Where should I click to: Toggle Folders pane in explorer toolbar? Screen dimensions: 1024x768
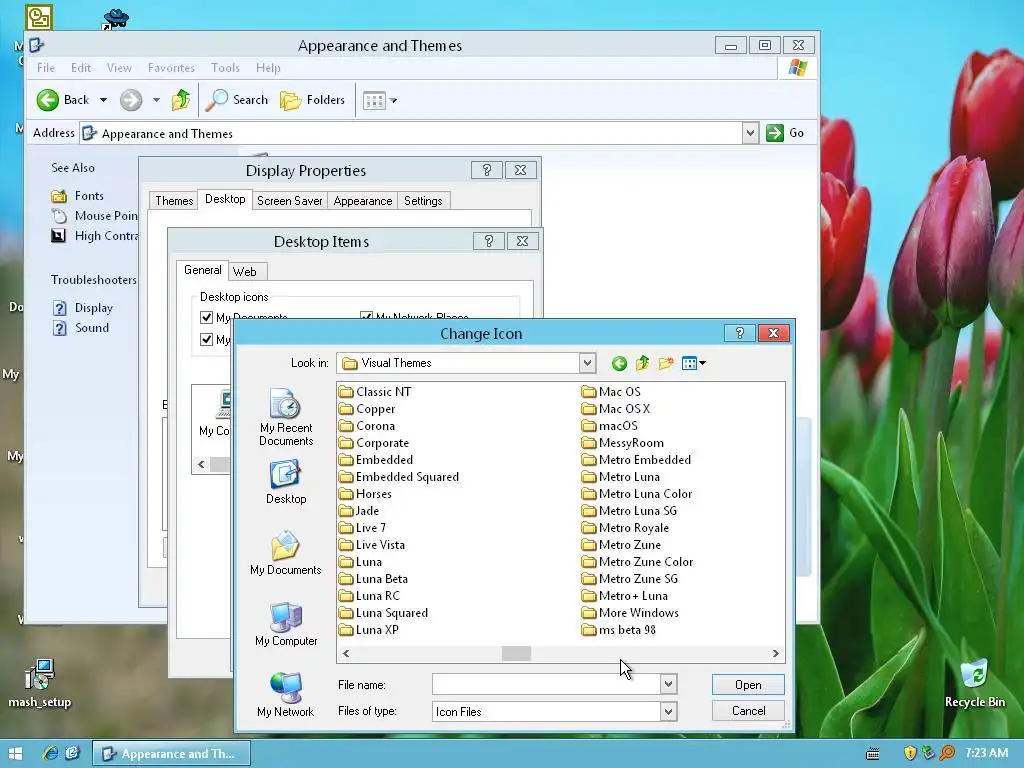click(x=313, y=100)
